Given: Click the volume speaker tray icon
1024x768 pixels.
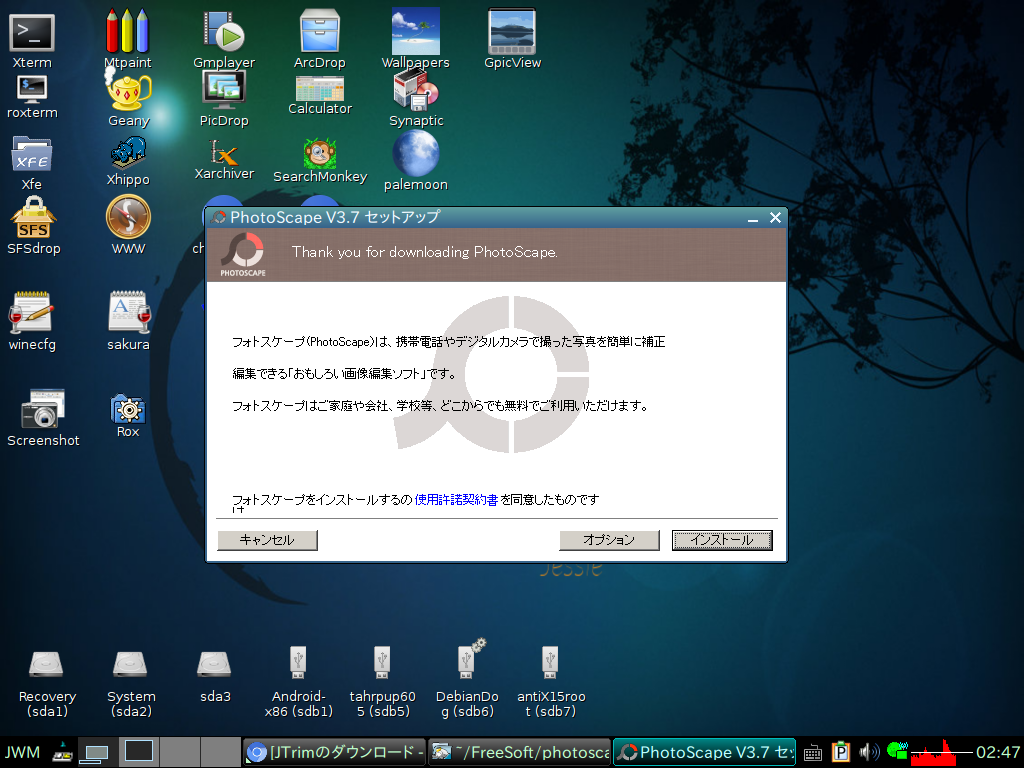Looking at the screenshot, I should click(869, 752).
